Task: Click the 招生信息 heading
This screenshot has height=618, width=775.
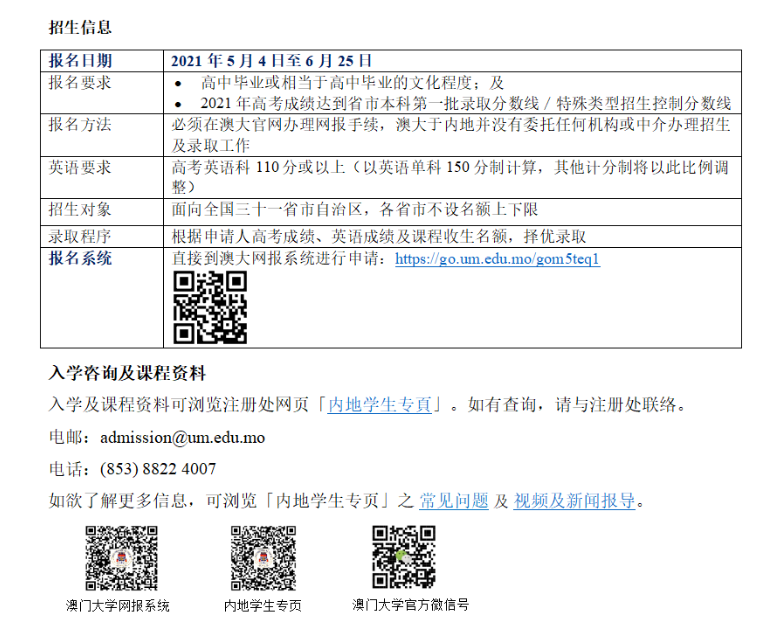Action: (80, 27)
